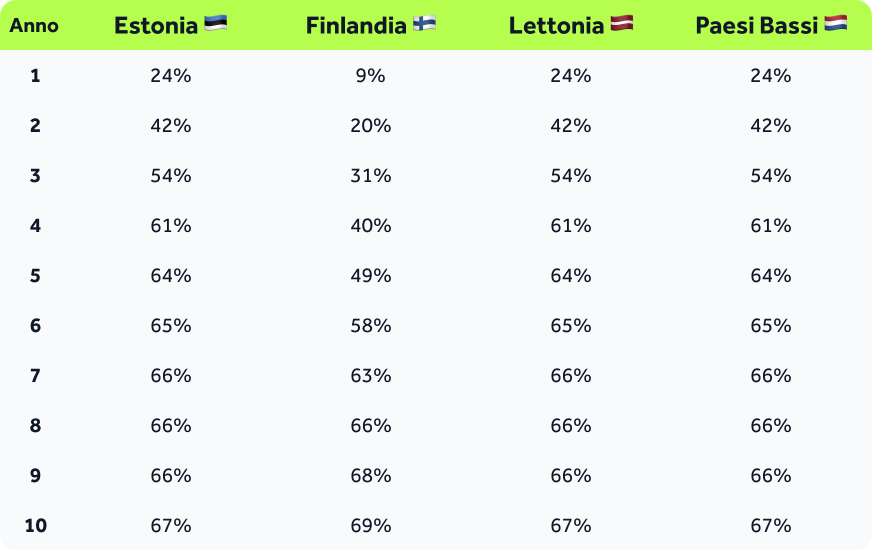Click Estonia's 54% value in year 3
872x550 pixels.
pyautogui.click(x=170, y=176)
